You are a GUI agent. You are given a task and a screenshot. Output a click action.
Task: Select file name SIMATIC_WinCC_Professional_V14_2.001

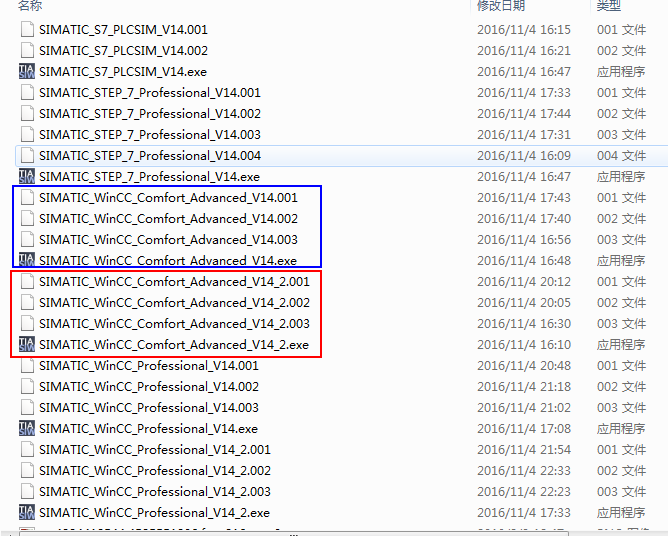point(155,450)
